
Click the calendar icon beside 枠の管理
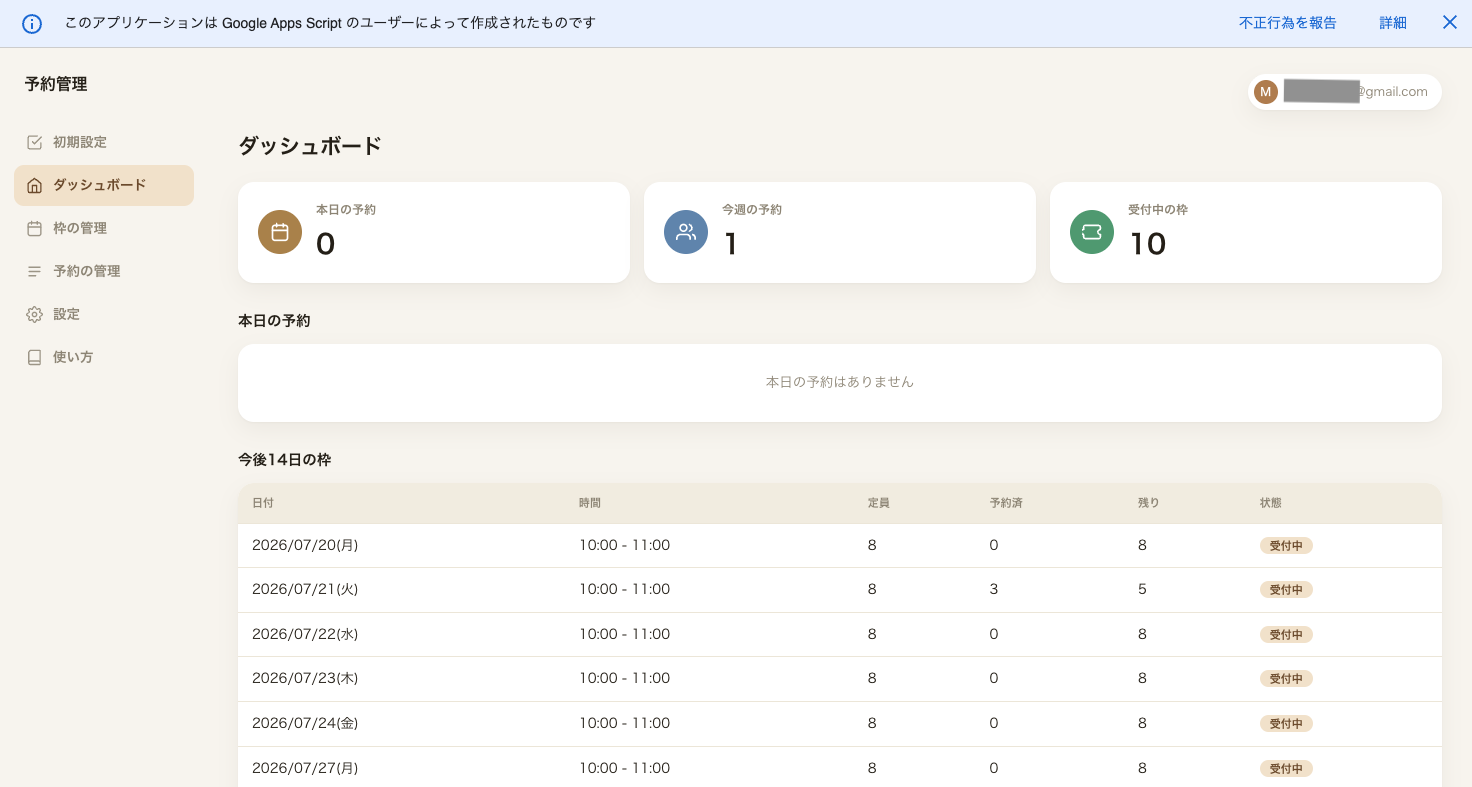tap(34, 228)
